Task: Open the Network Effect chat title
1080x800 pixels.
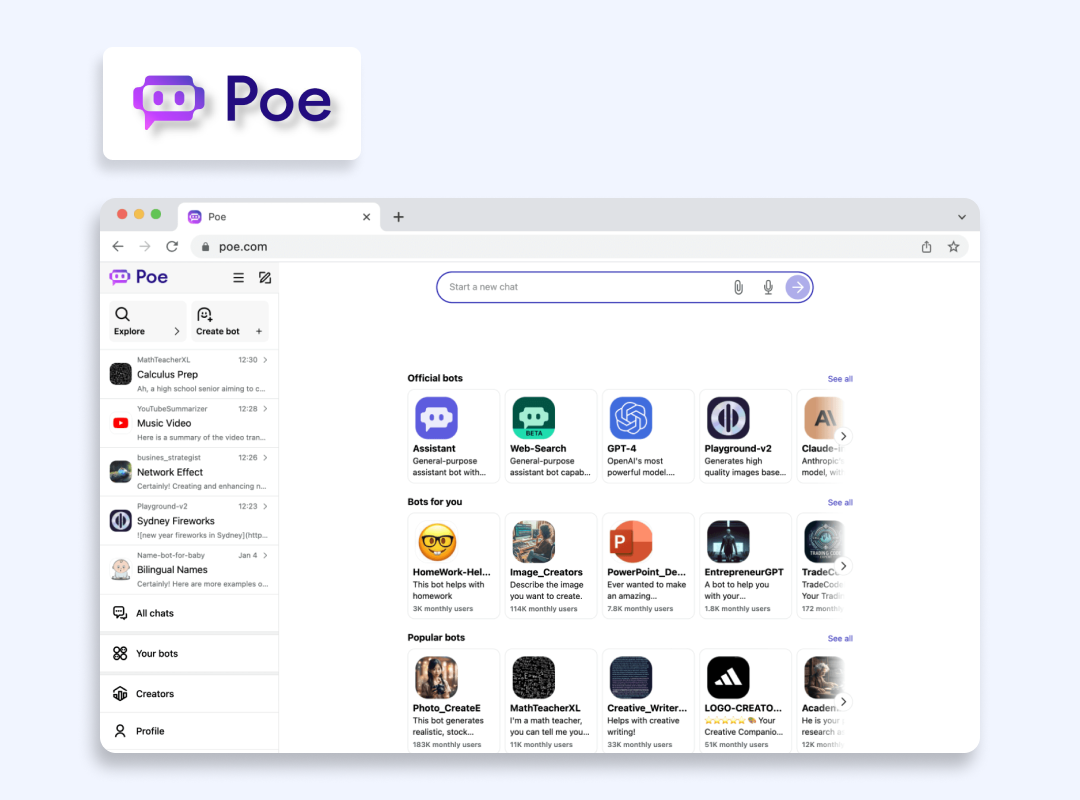Action: coord(170,472)
